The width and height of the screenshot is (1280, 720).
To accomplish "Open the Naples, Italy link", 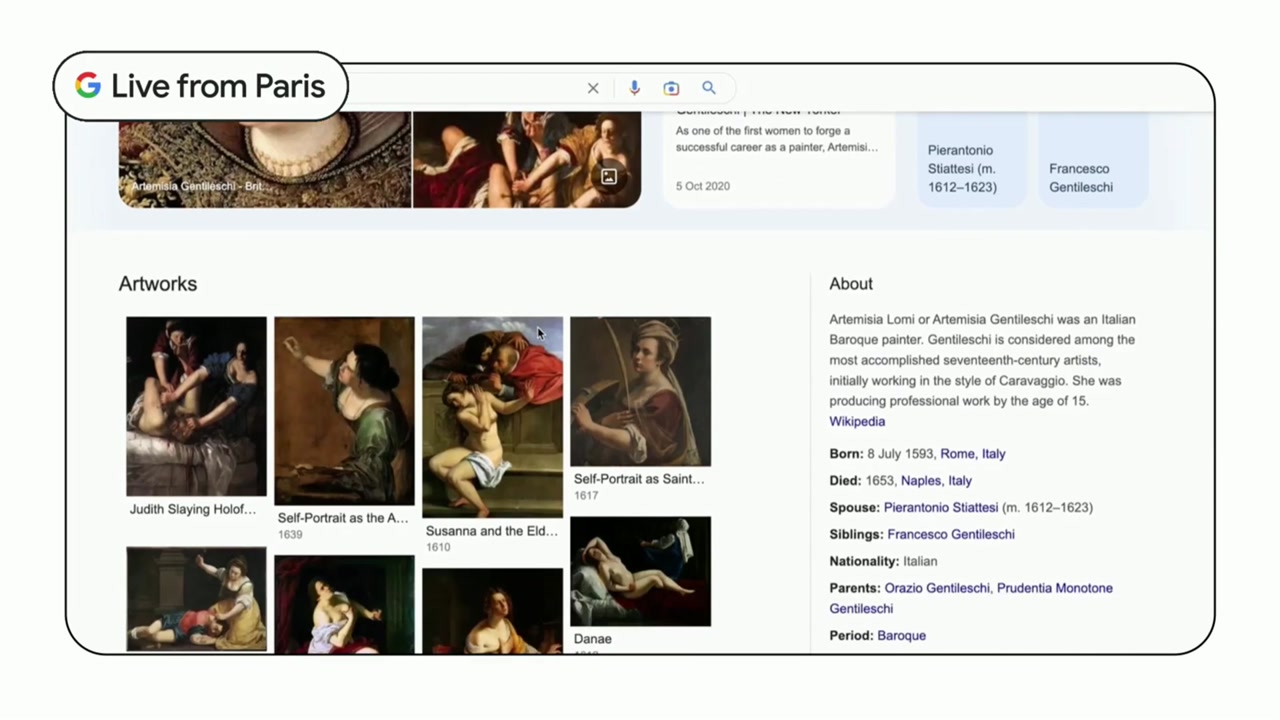I will (x=936, y=480).
